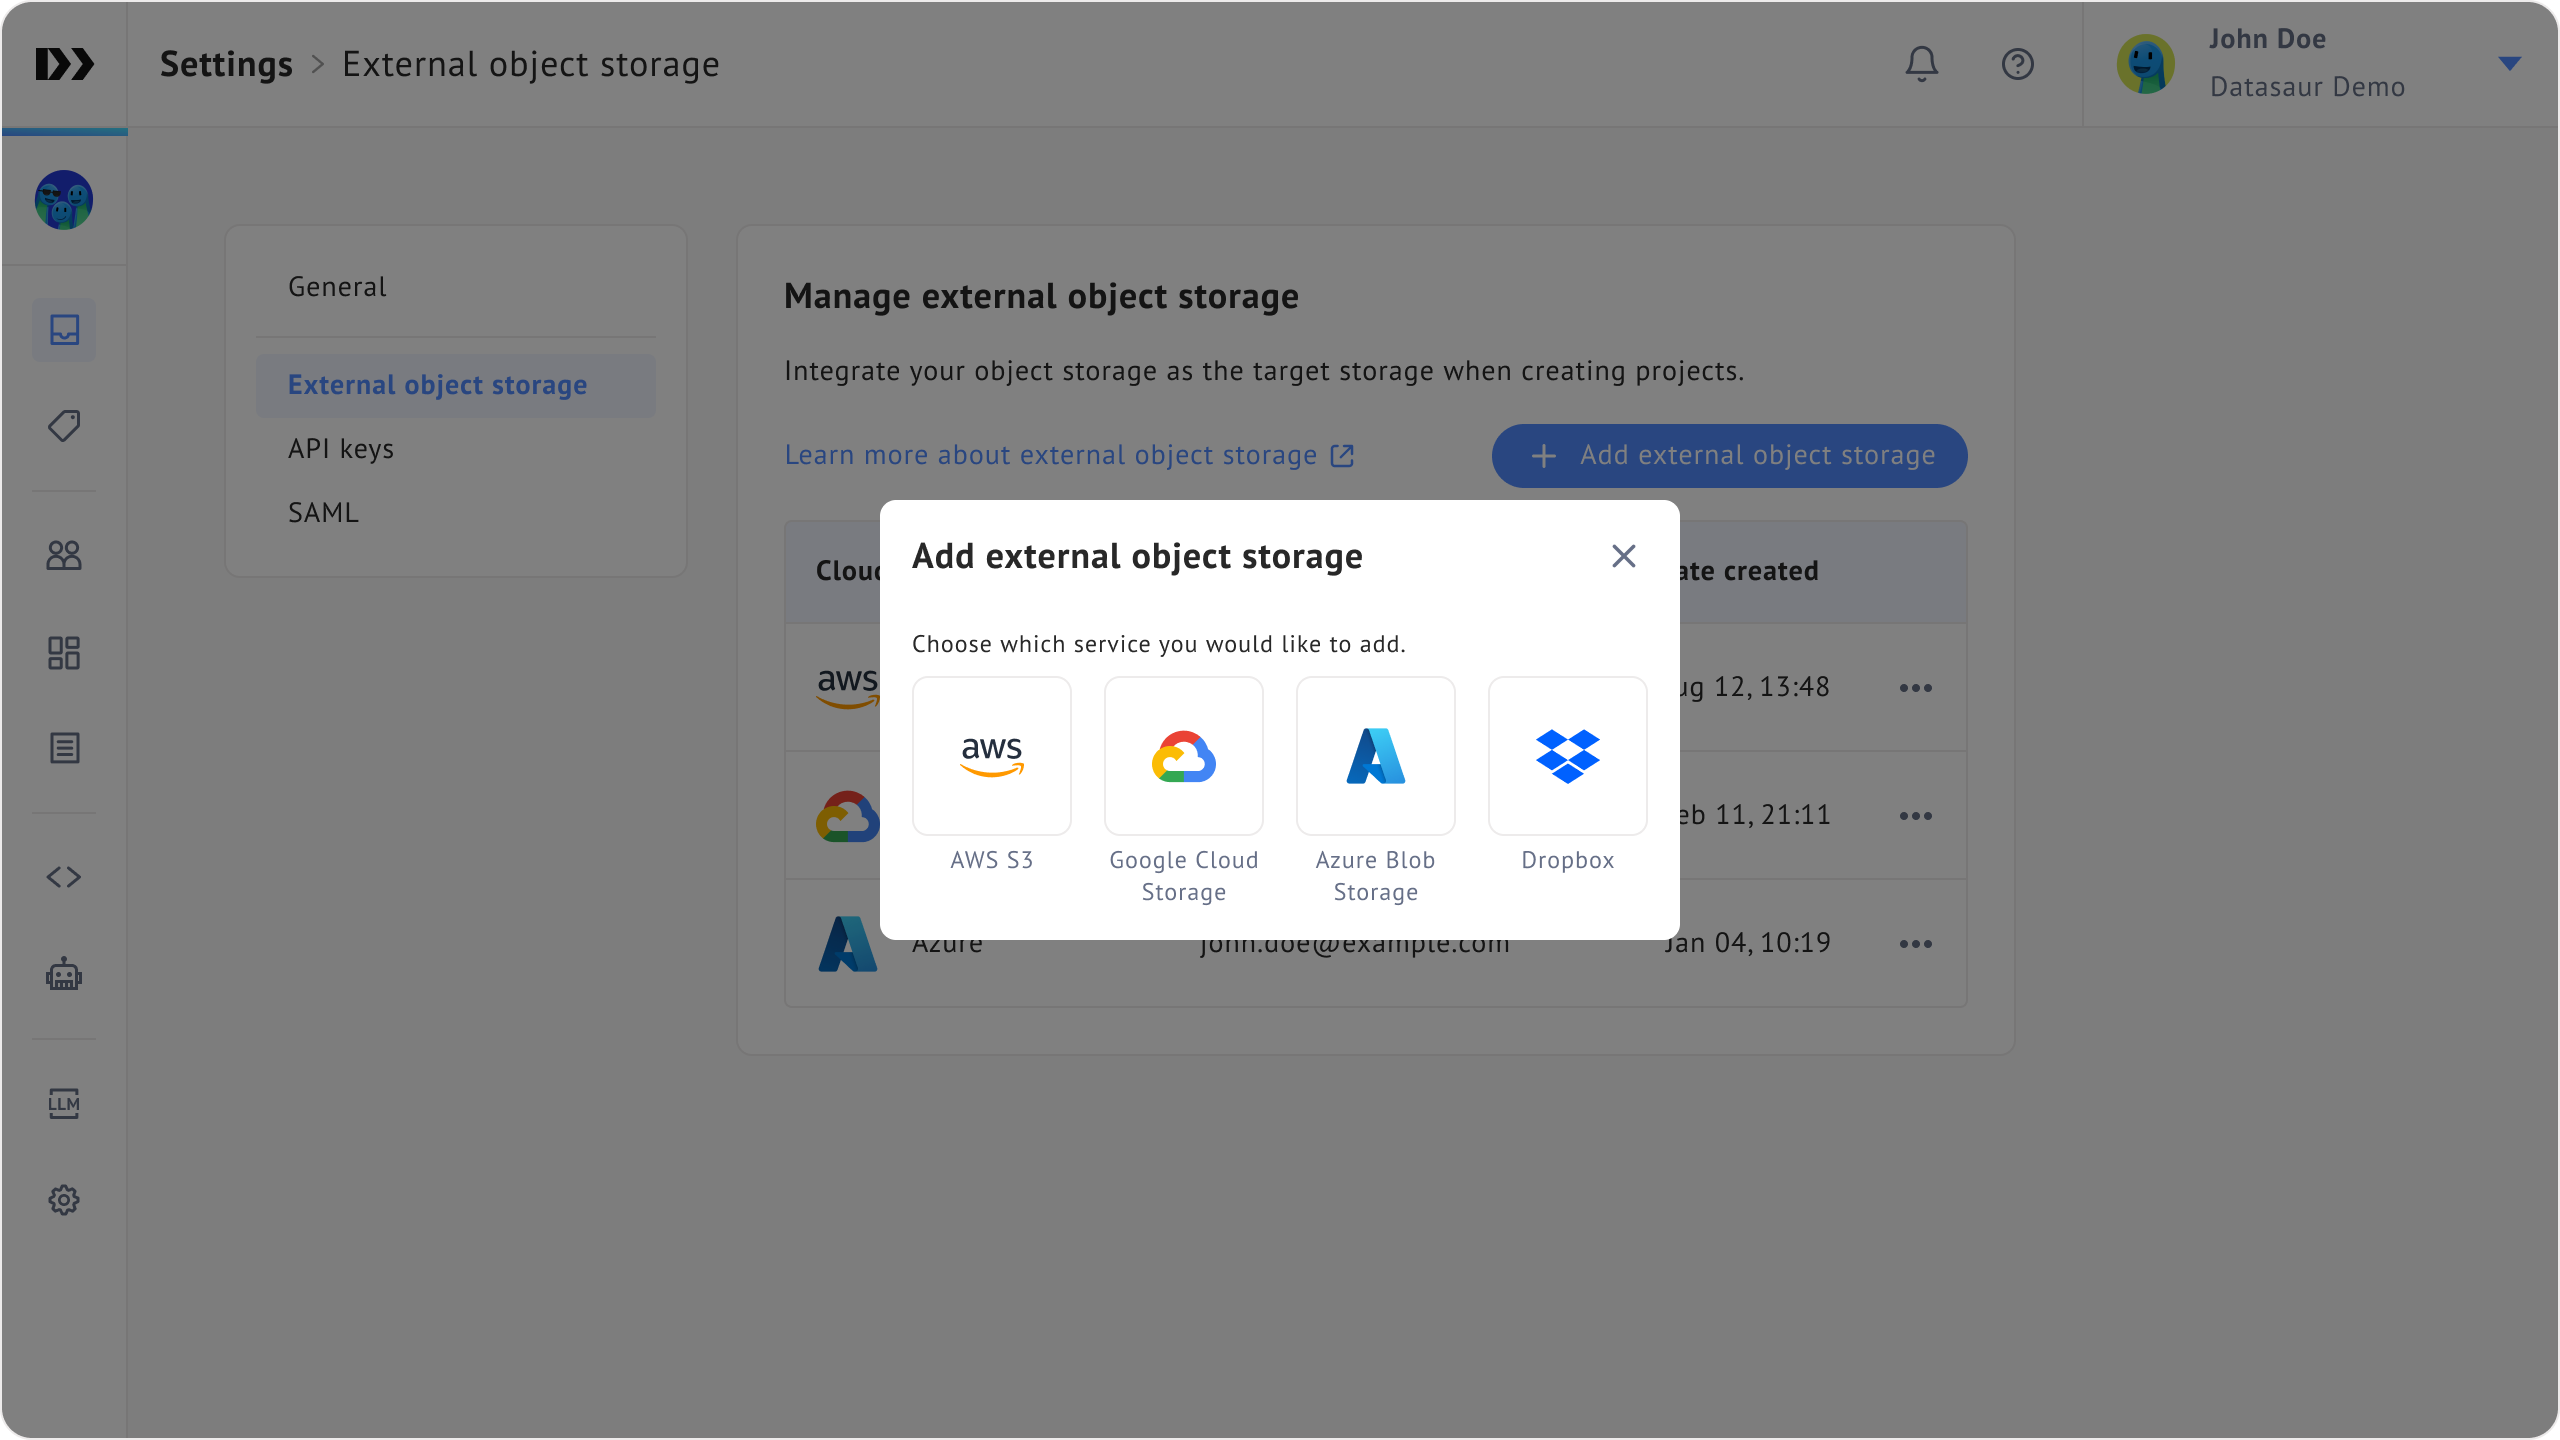Choose Google Cloud Storage option
Viewport: 2560px width, 1440px height.
tap(1183, 756)
